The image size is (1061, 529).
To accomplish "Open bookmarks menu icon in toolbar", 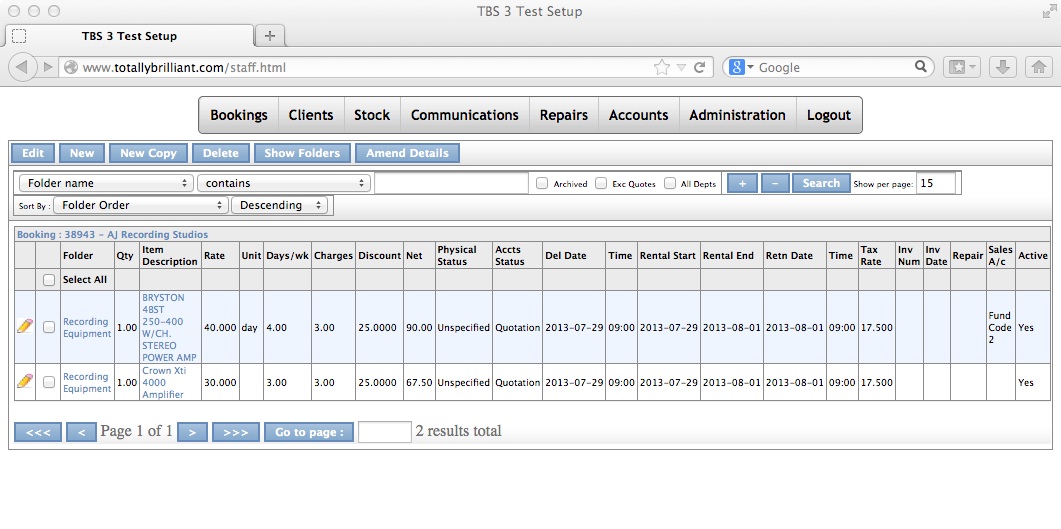I will 962,67.
